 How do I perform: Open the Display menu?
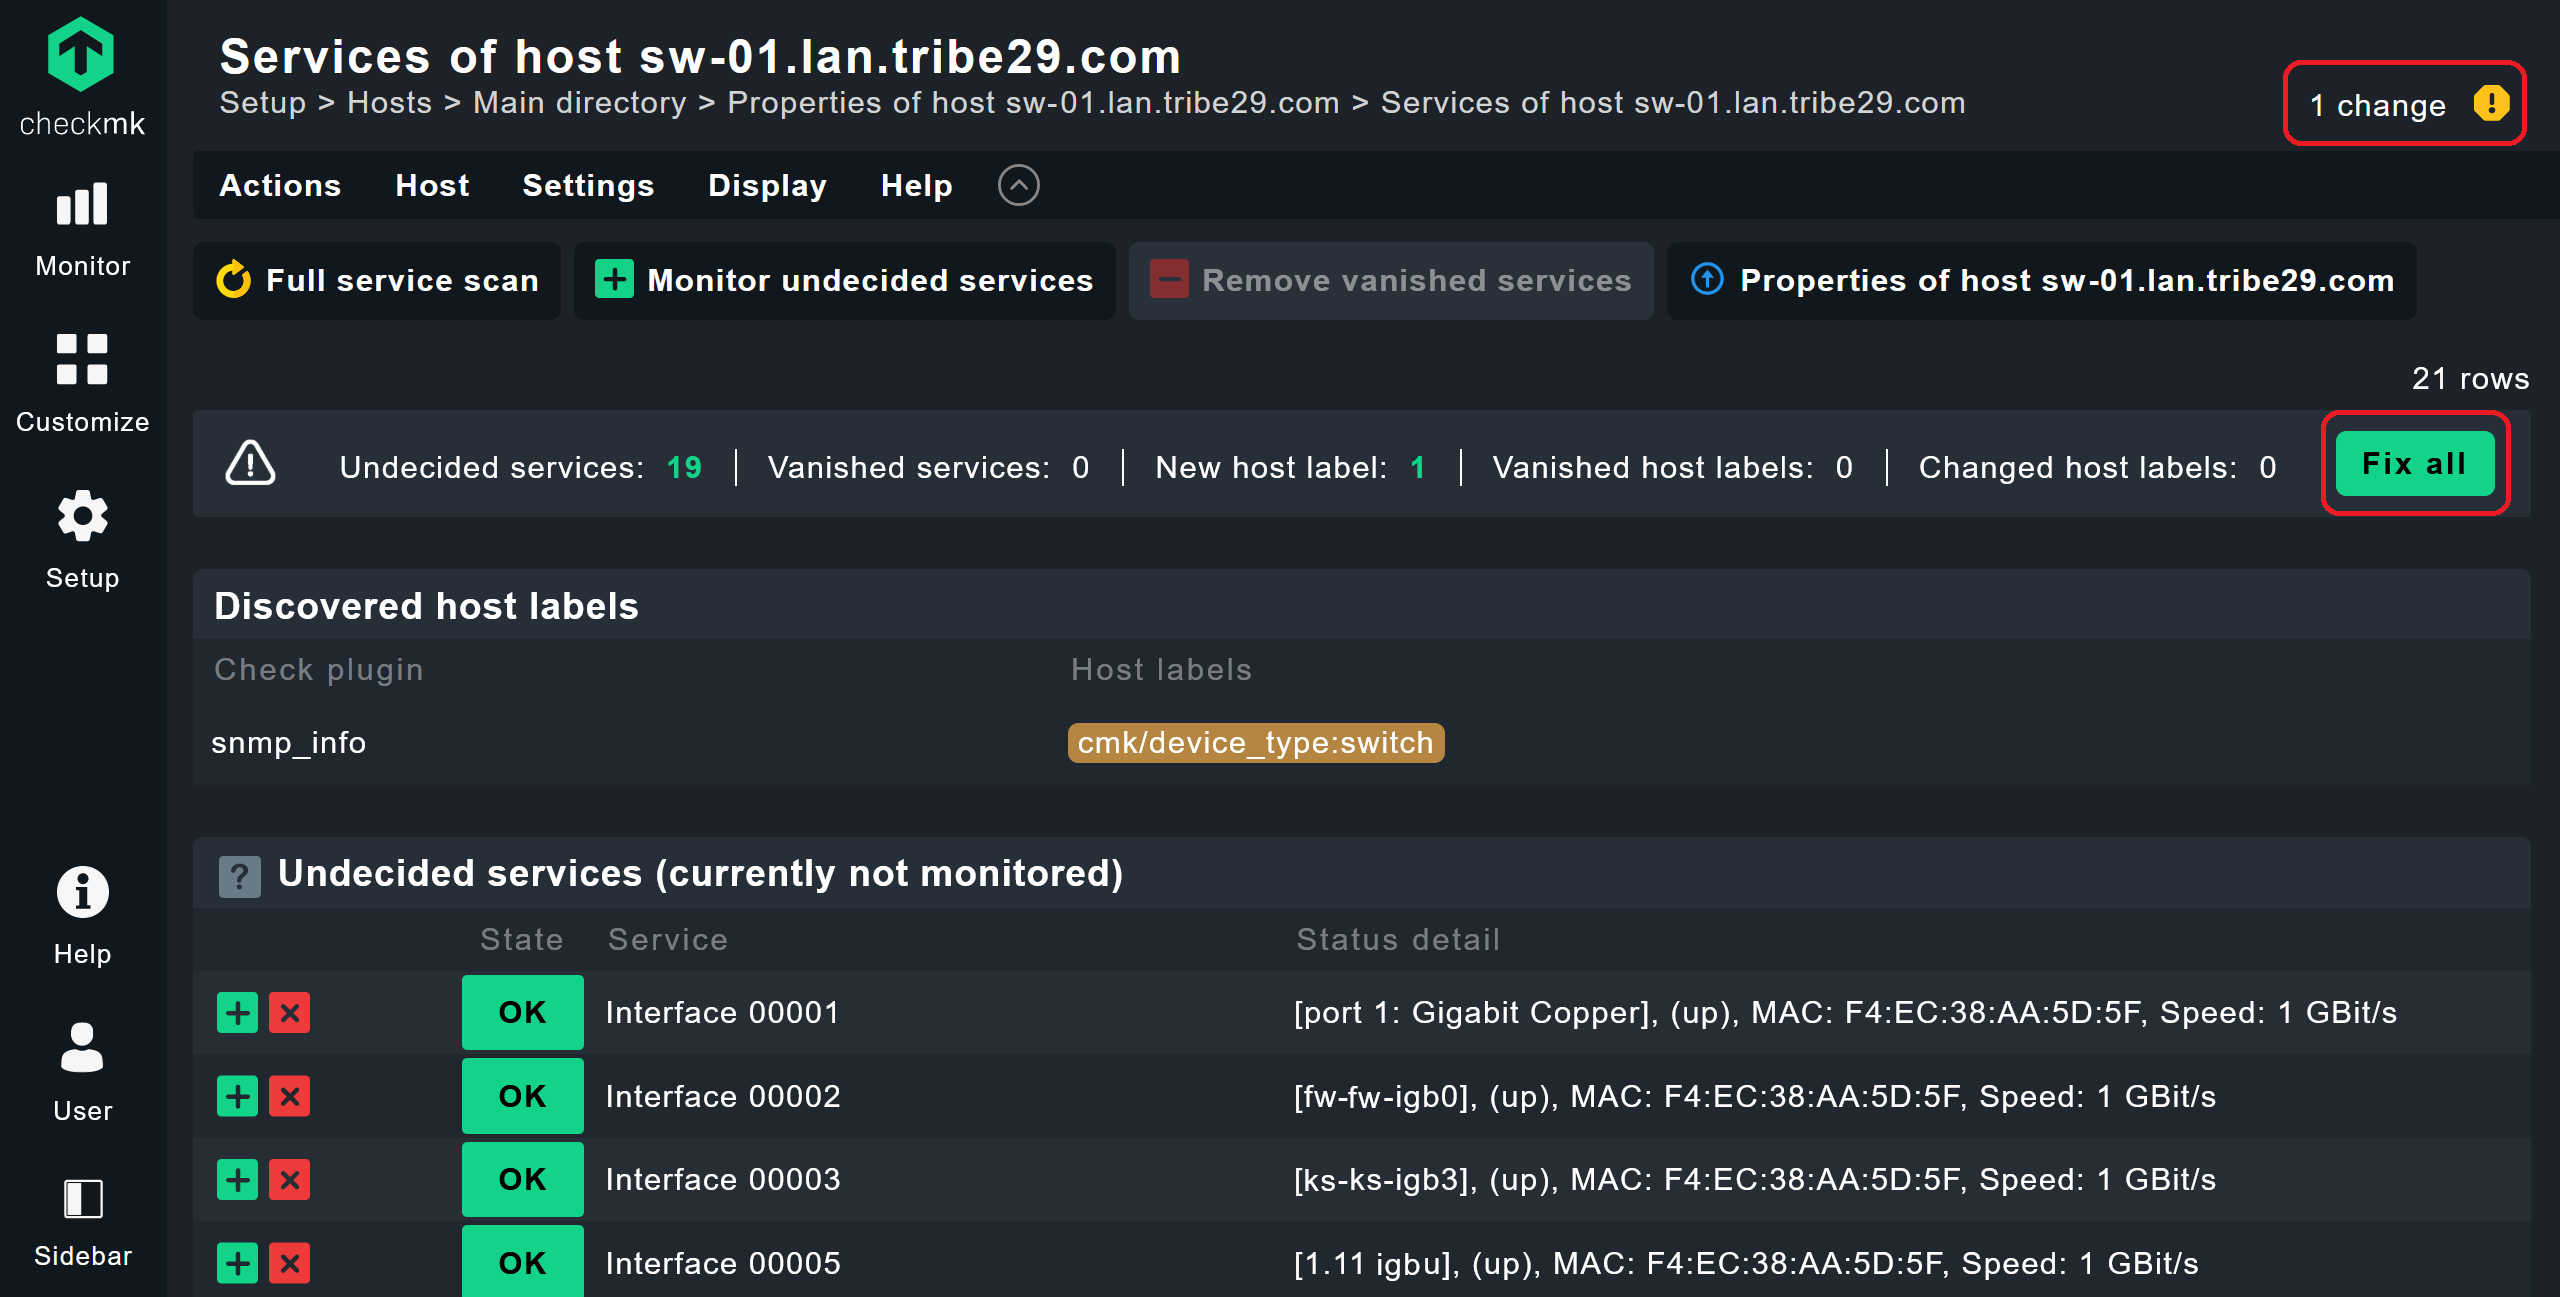tap(767, 185)
